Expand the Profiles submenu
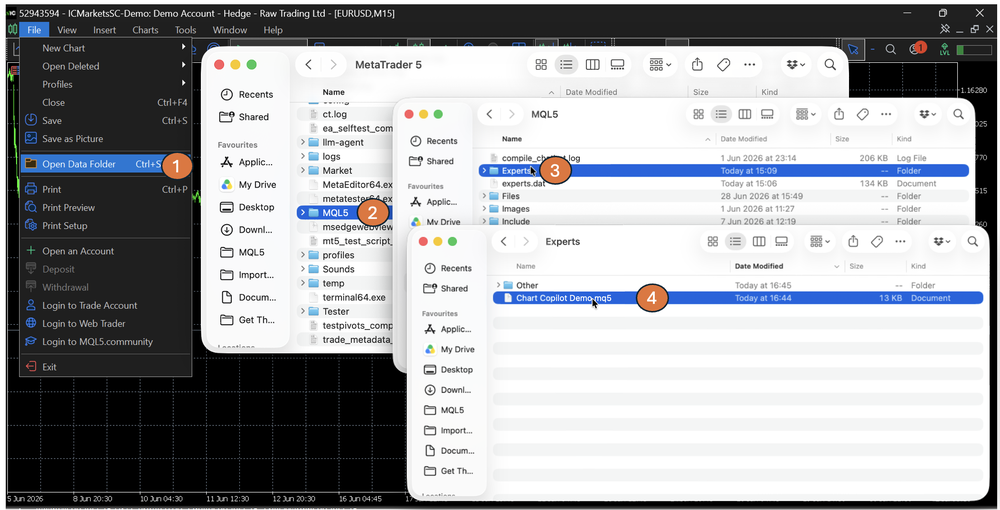Viewport: 1000px width, 510px height. [x=106, y=84]
